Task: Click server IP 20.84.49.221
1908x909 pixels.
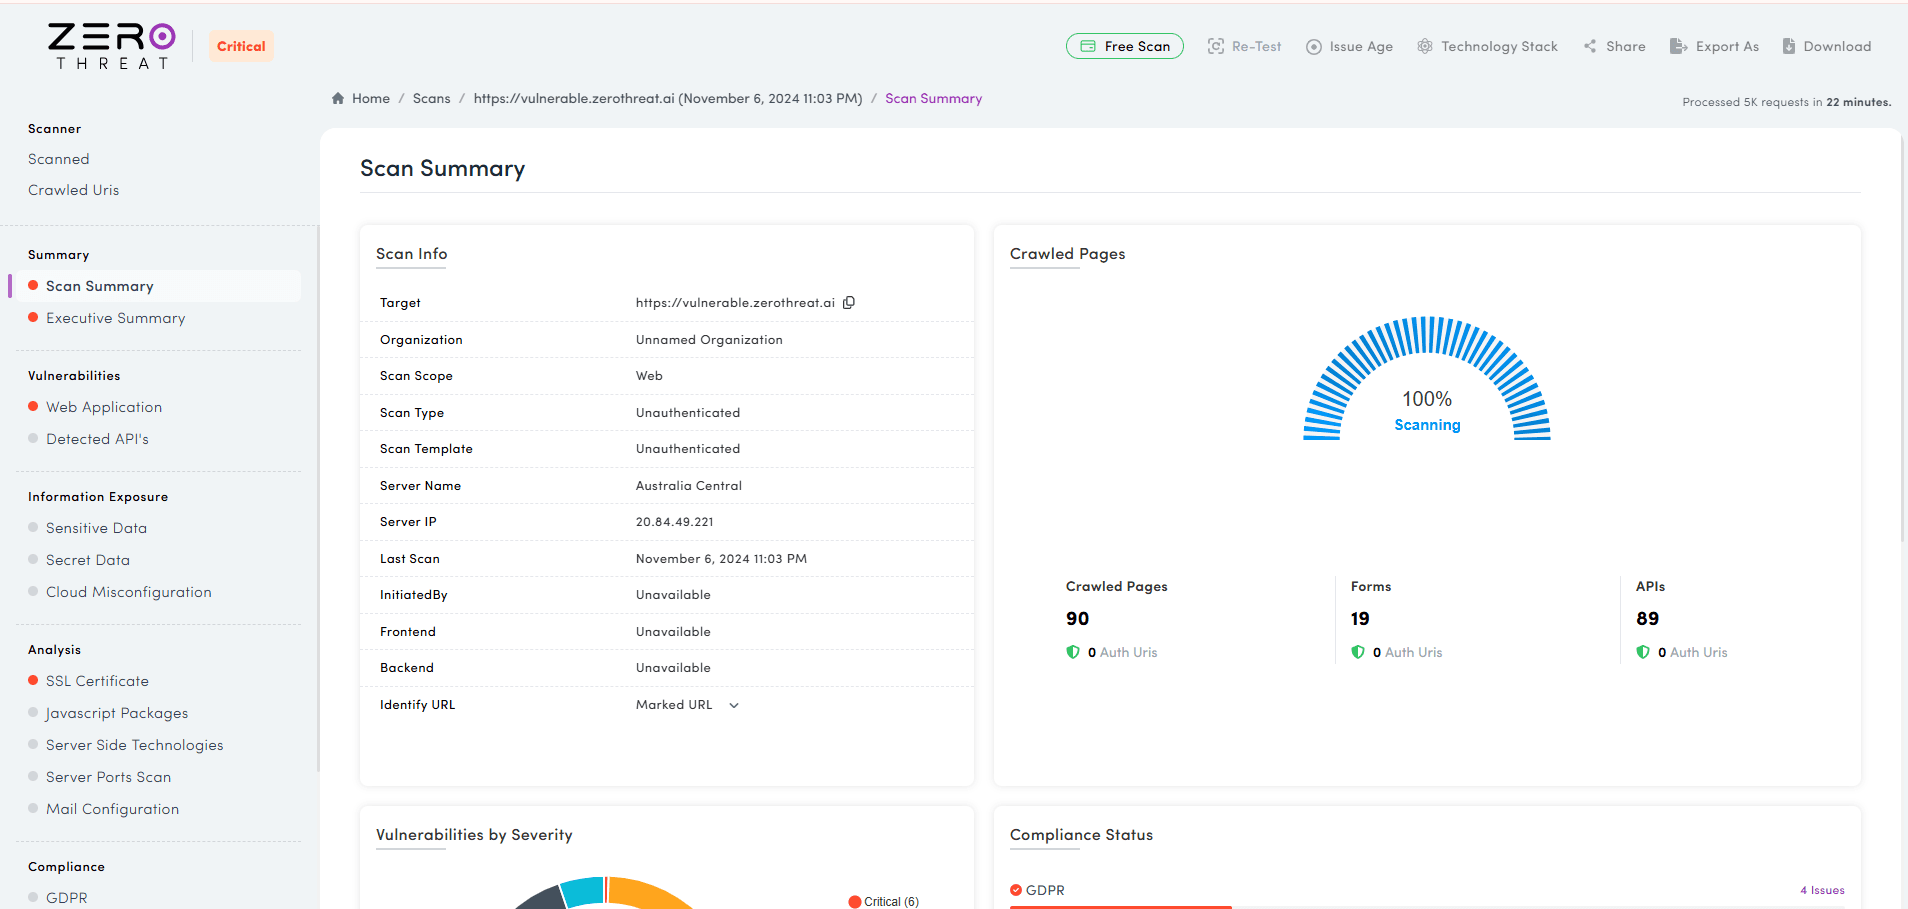Action: point(675,522)
